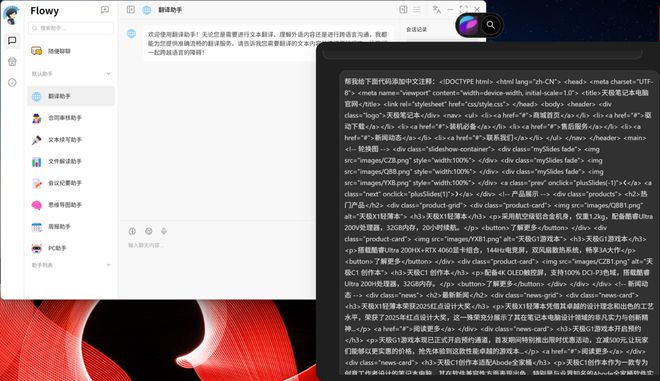Toggle the sidebar collapse icon beside the chat title

[131, 10]
